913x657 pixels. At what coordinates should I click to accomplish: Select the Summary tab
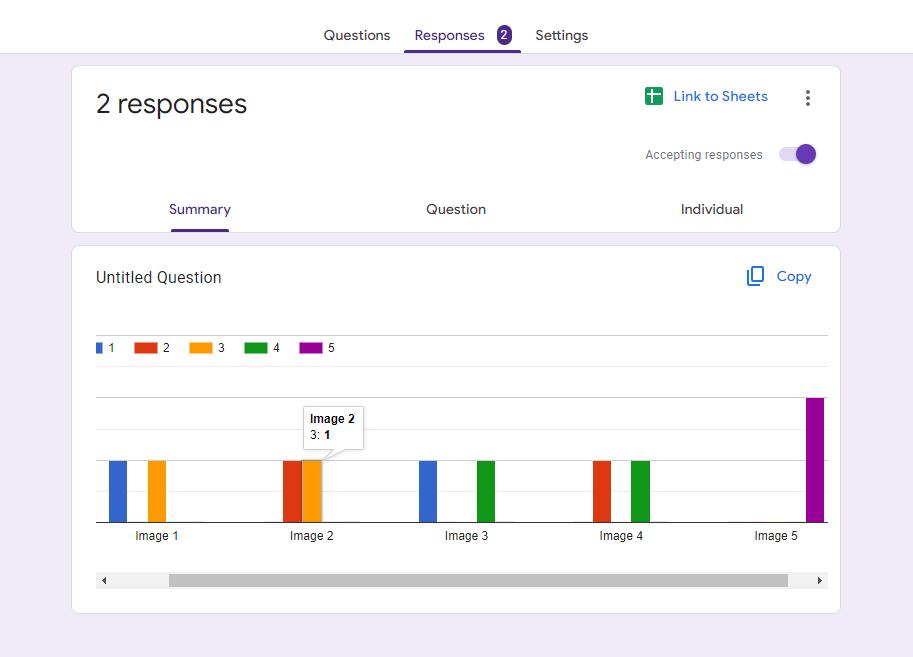[x=200, y=209]
